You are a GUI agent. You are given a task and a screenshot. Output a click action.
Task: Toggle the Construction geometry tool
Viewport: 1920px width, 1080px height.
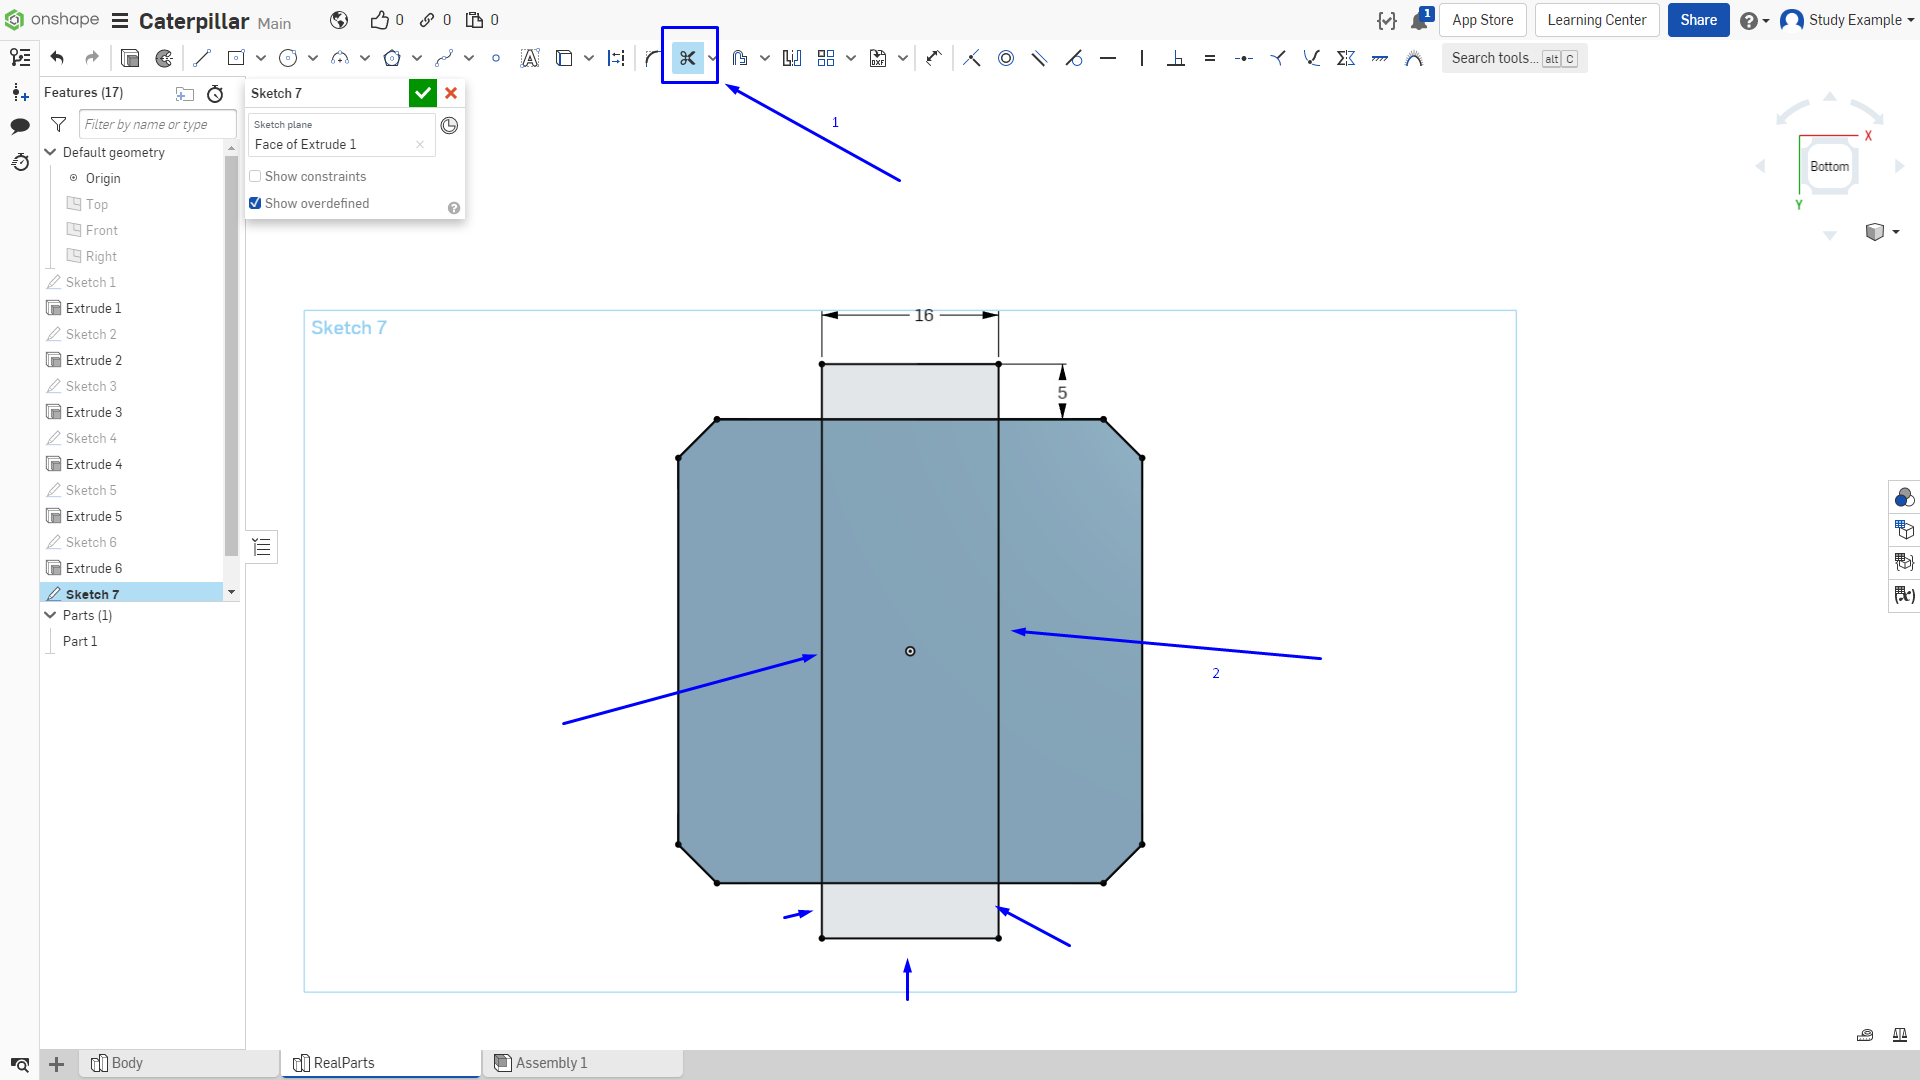(x=616, y=58)
